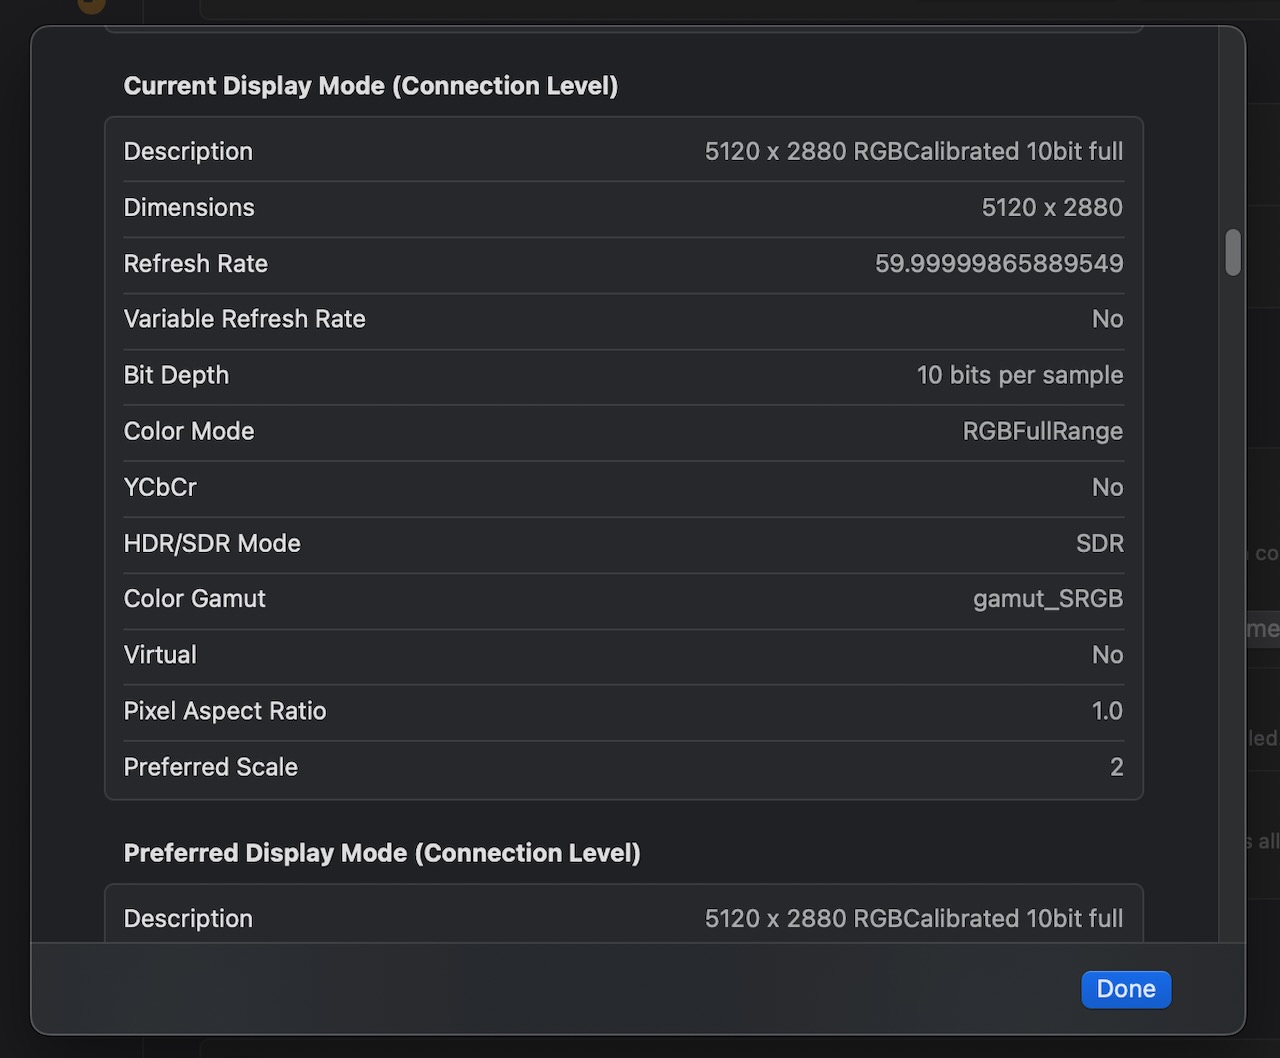Viewport: 1280px width, 1058px height.
Task: Select the SDR value for HDR/SDR Mode
Action: (x=1099, y=543)
